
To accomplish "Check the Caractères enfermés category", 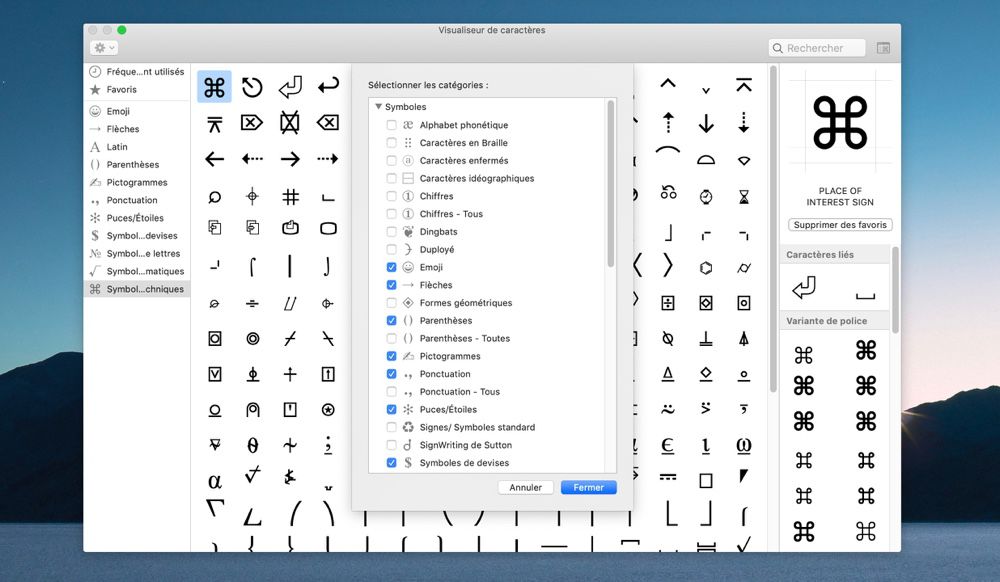I will coord(392,161).
